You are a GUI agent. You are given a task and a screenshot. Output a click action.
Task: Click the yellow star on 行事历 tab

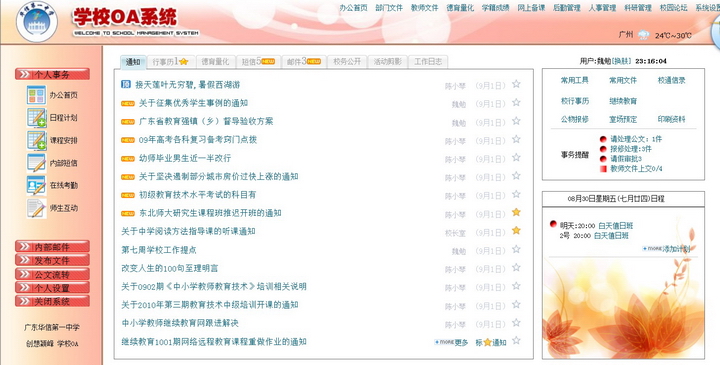coord(184,62)
